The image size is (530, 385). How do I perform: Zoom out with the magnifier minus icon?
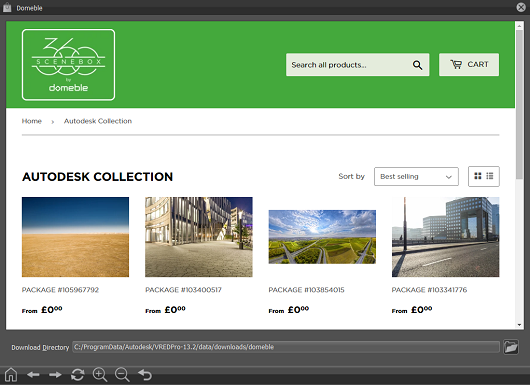122,375
